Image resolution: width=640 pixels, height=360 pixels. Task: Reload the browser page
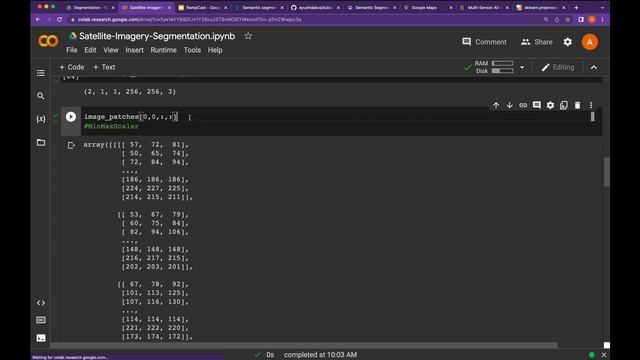pos(60,20)
